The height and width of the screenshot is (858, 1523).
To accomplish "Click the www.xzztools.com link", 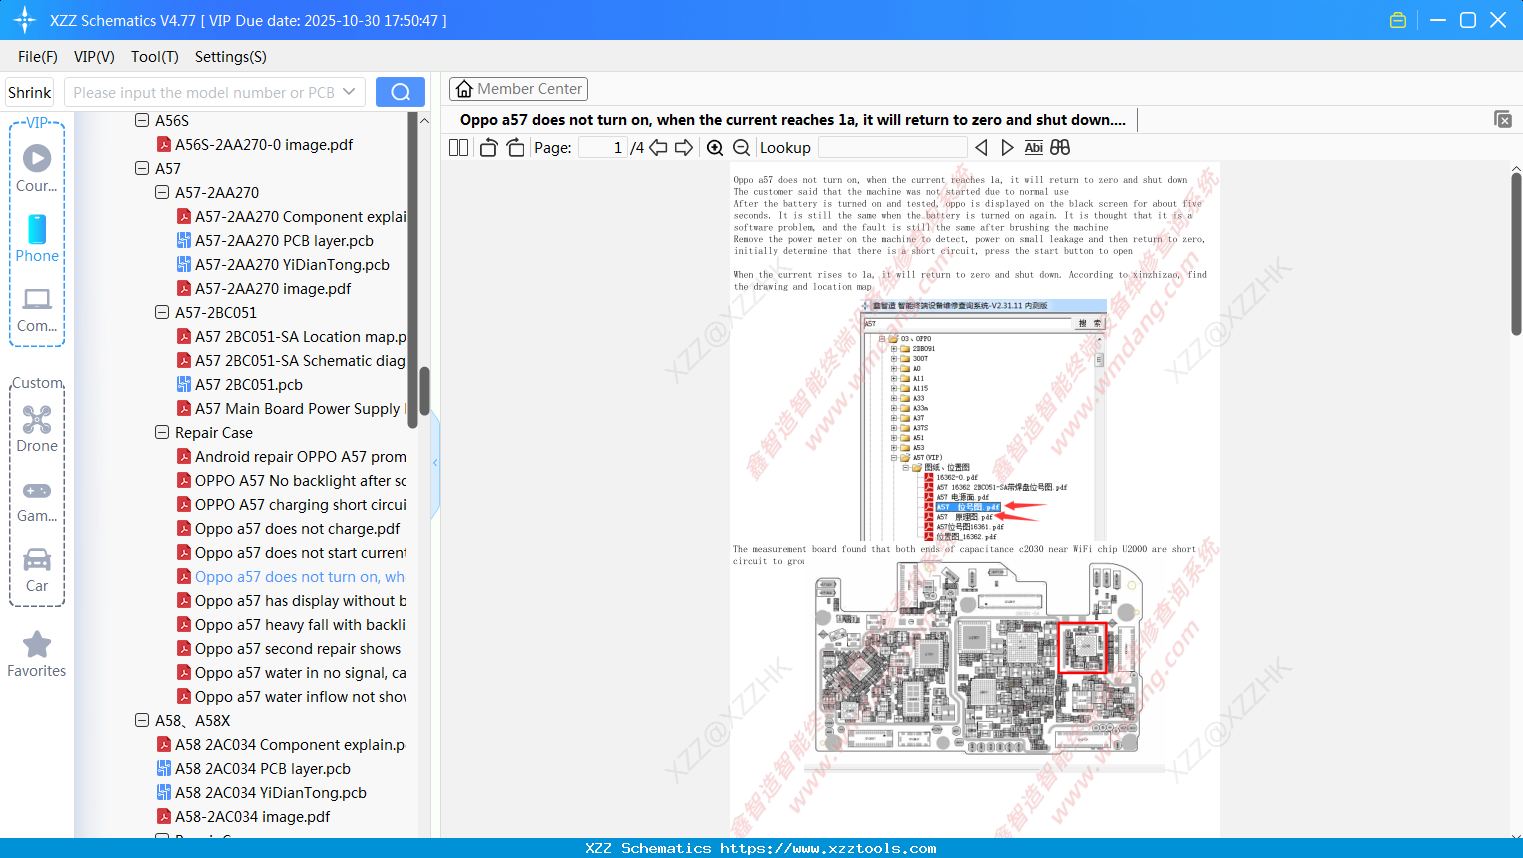I will (828, 848).
